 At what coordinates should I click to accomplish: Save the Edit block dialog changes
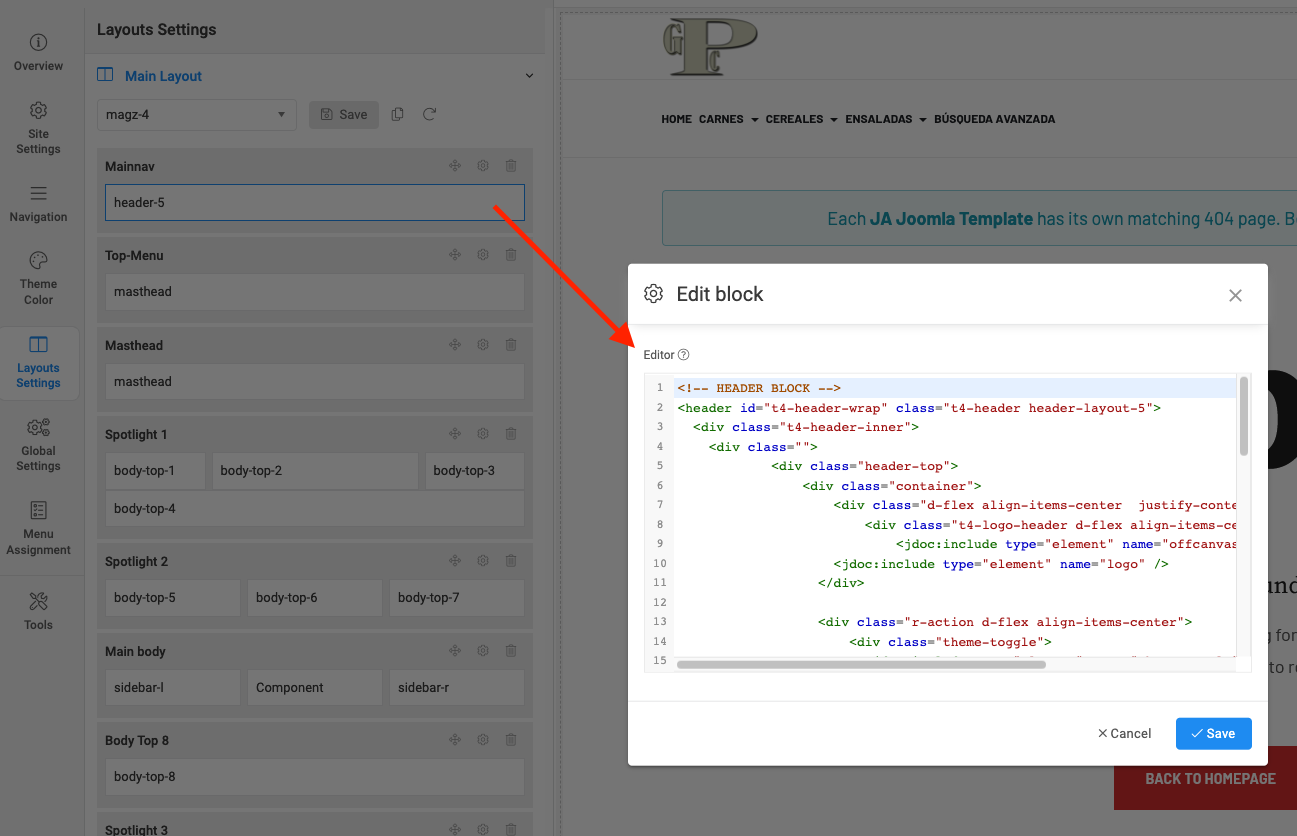click(1213, 733)
